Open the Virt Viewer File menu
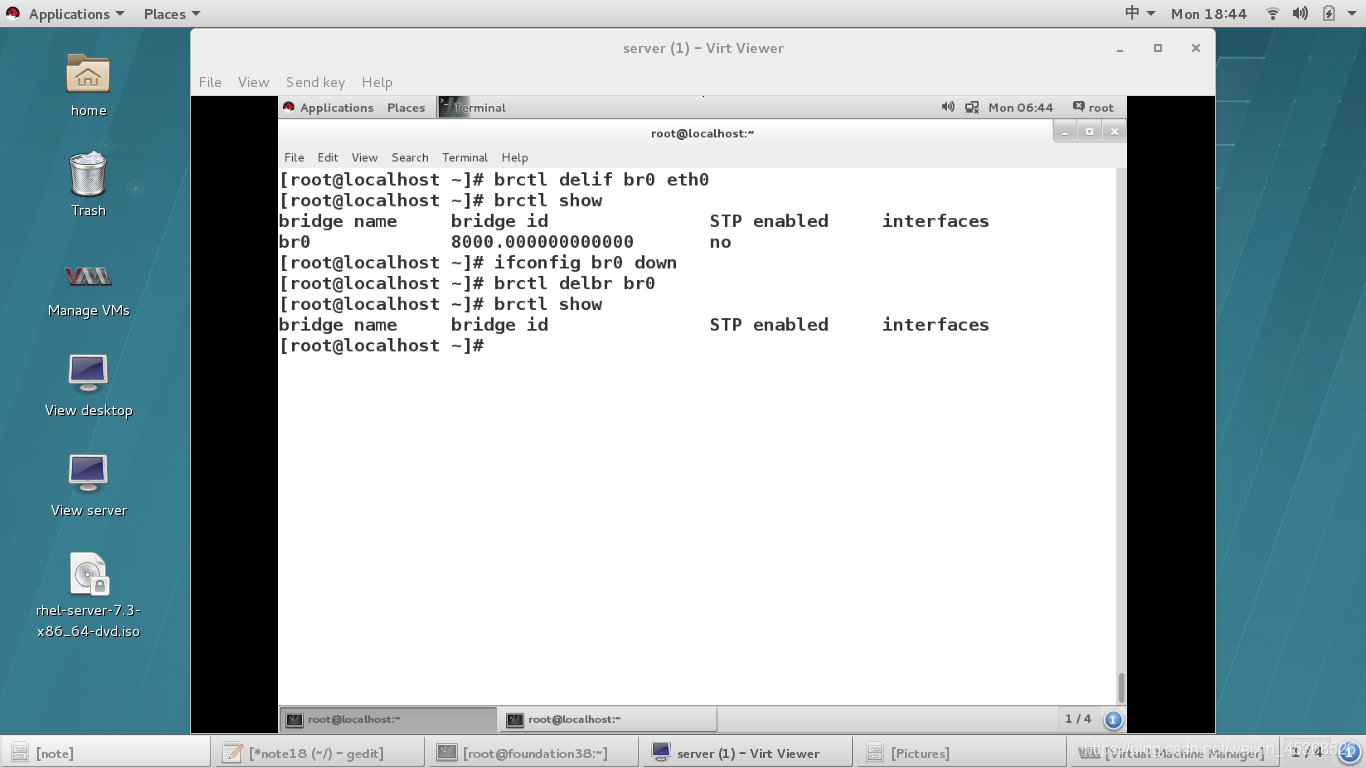 pyautogui.click(x=210, y=82)
